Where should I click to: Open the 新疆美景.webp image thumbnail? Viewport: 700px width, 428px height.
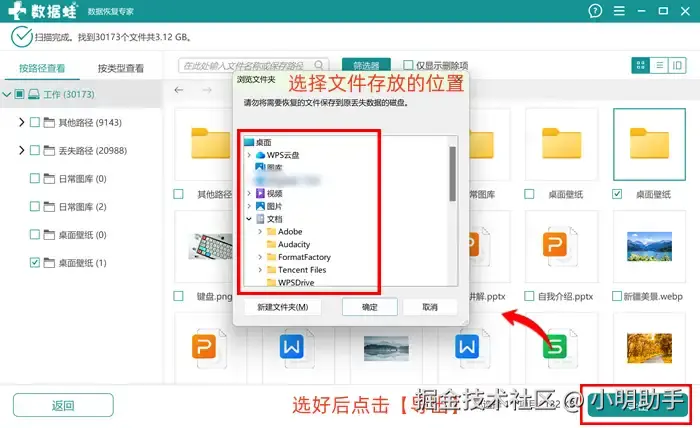(x=649, y=246)
